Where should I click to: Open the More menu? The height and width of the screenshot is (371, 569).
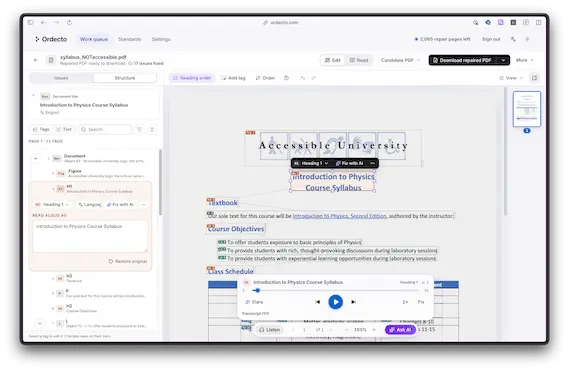click(524, 60)
